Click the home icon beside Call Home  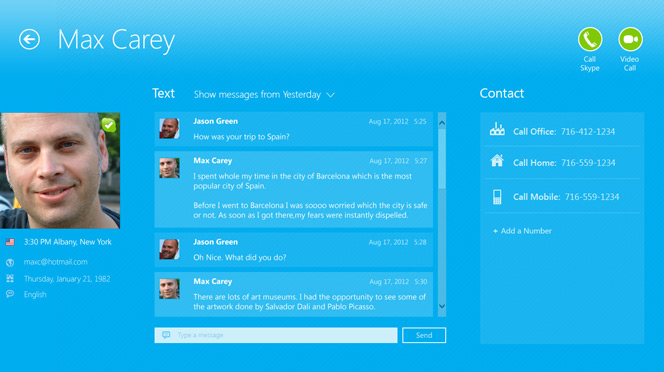point(497,161)
